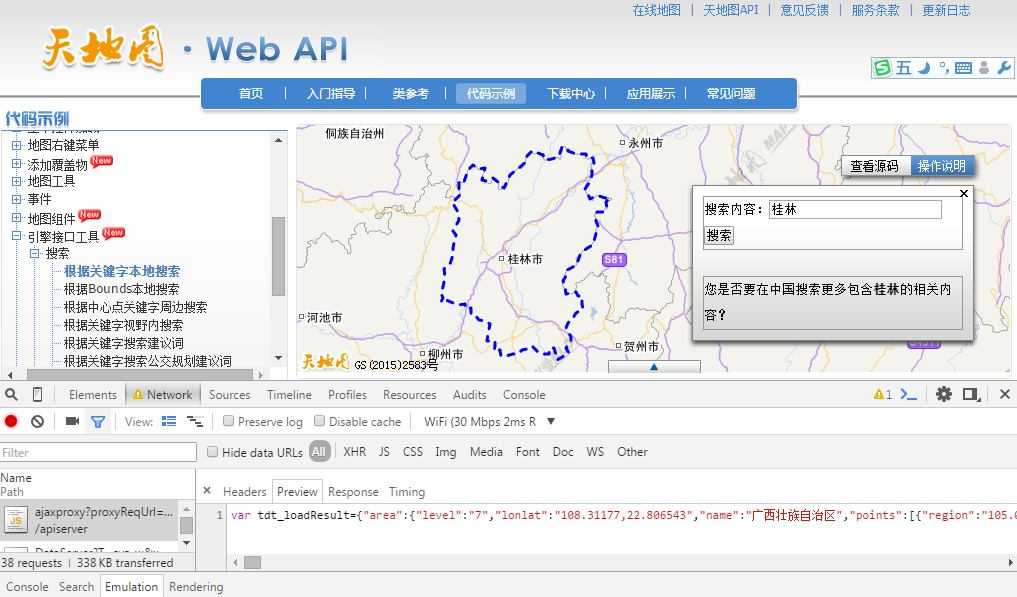The image size is (1017, 597).
Task: Stop recording with the red record button
Action: (11, 421)
